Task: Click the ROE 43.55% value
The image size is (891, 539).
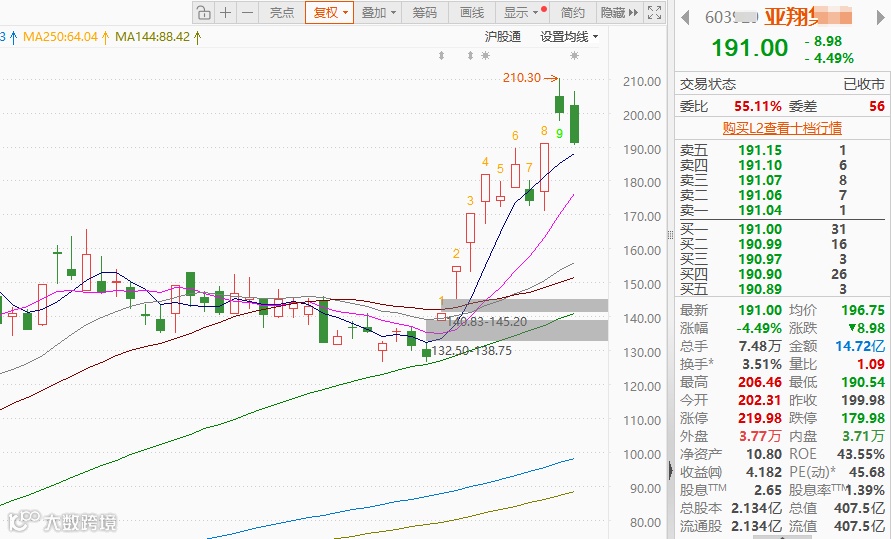Action: (x=860, y=454)
